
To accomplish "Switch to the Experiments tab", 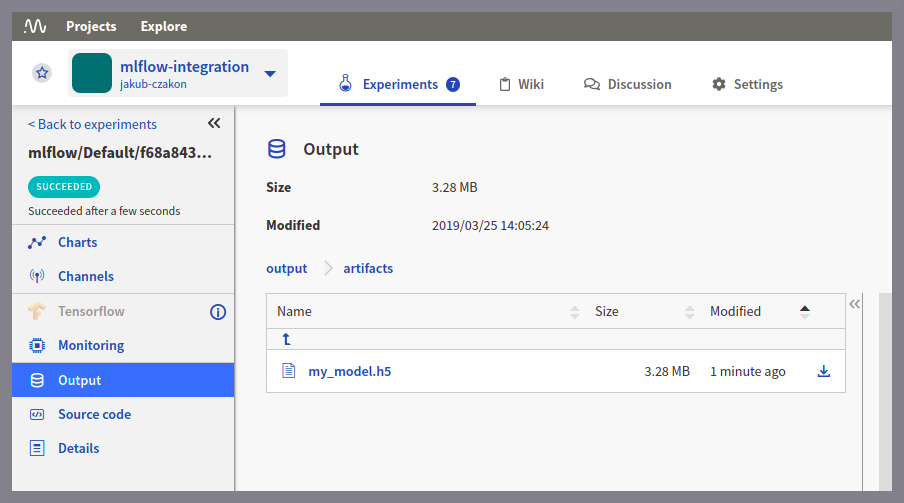I will pos(399,84).
